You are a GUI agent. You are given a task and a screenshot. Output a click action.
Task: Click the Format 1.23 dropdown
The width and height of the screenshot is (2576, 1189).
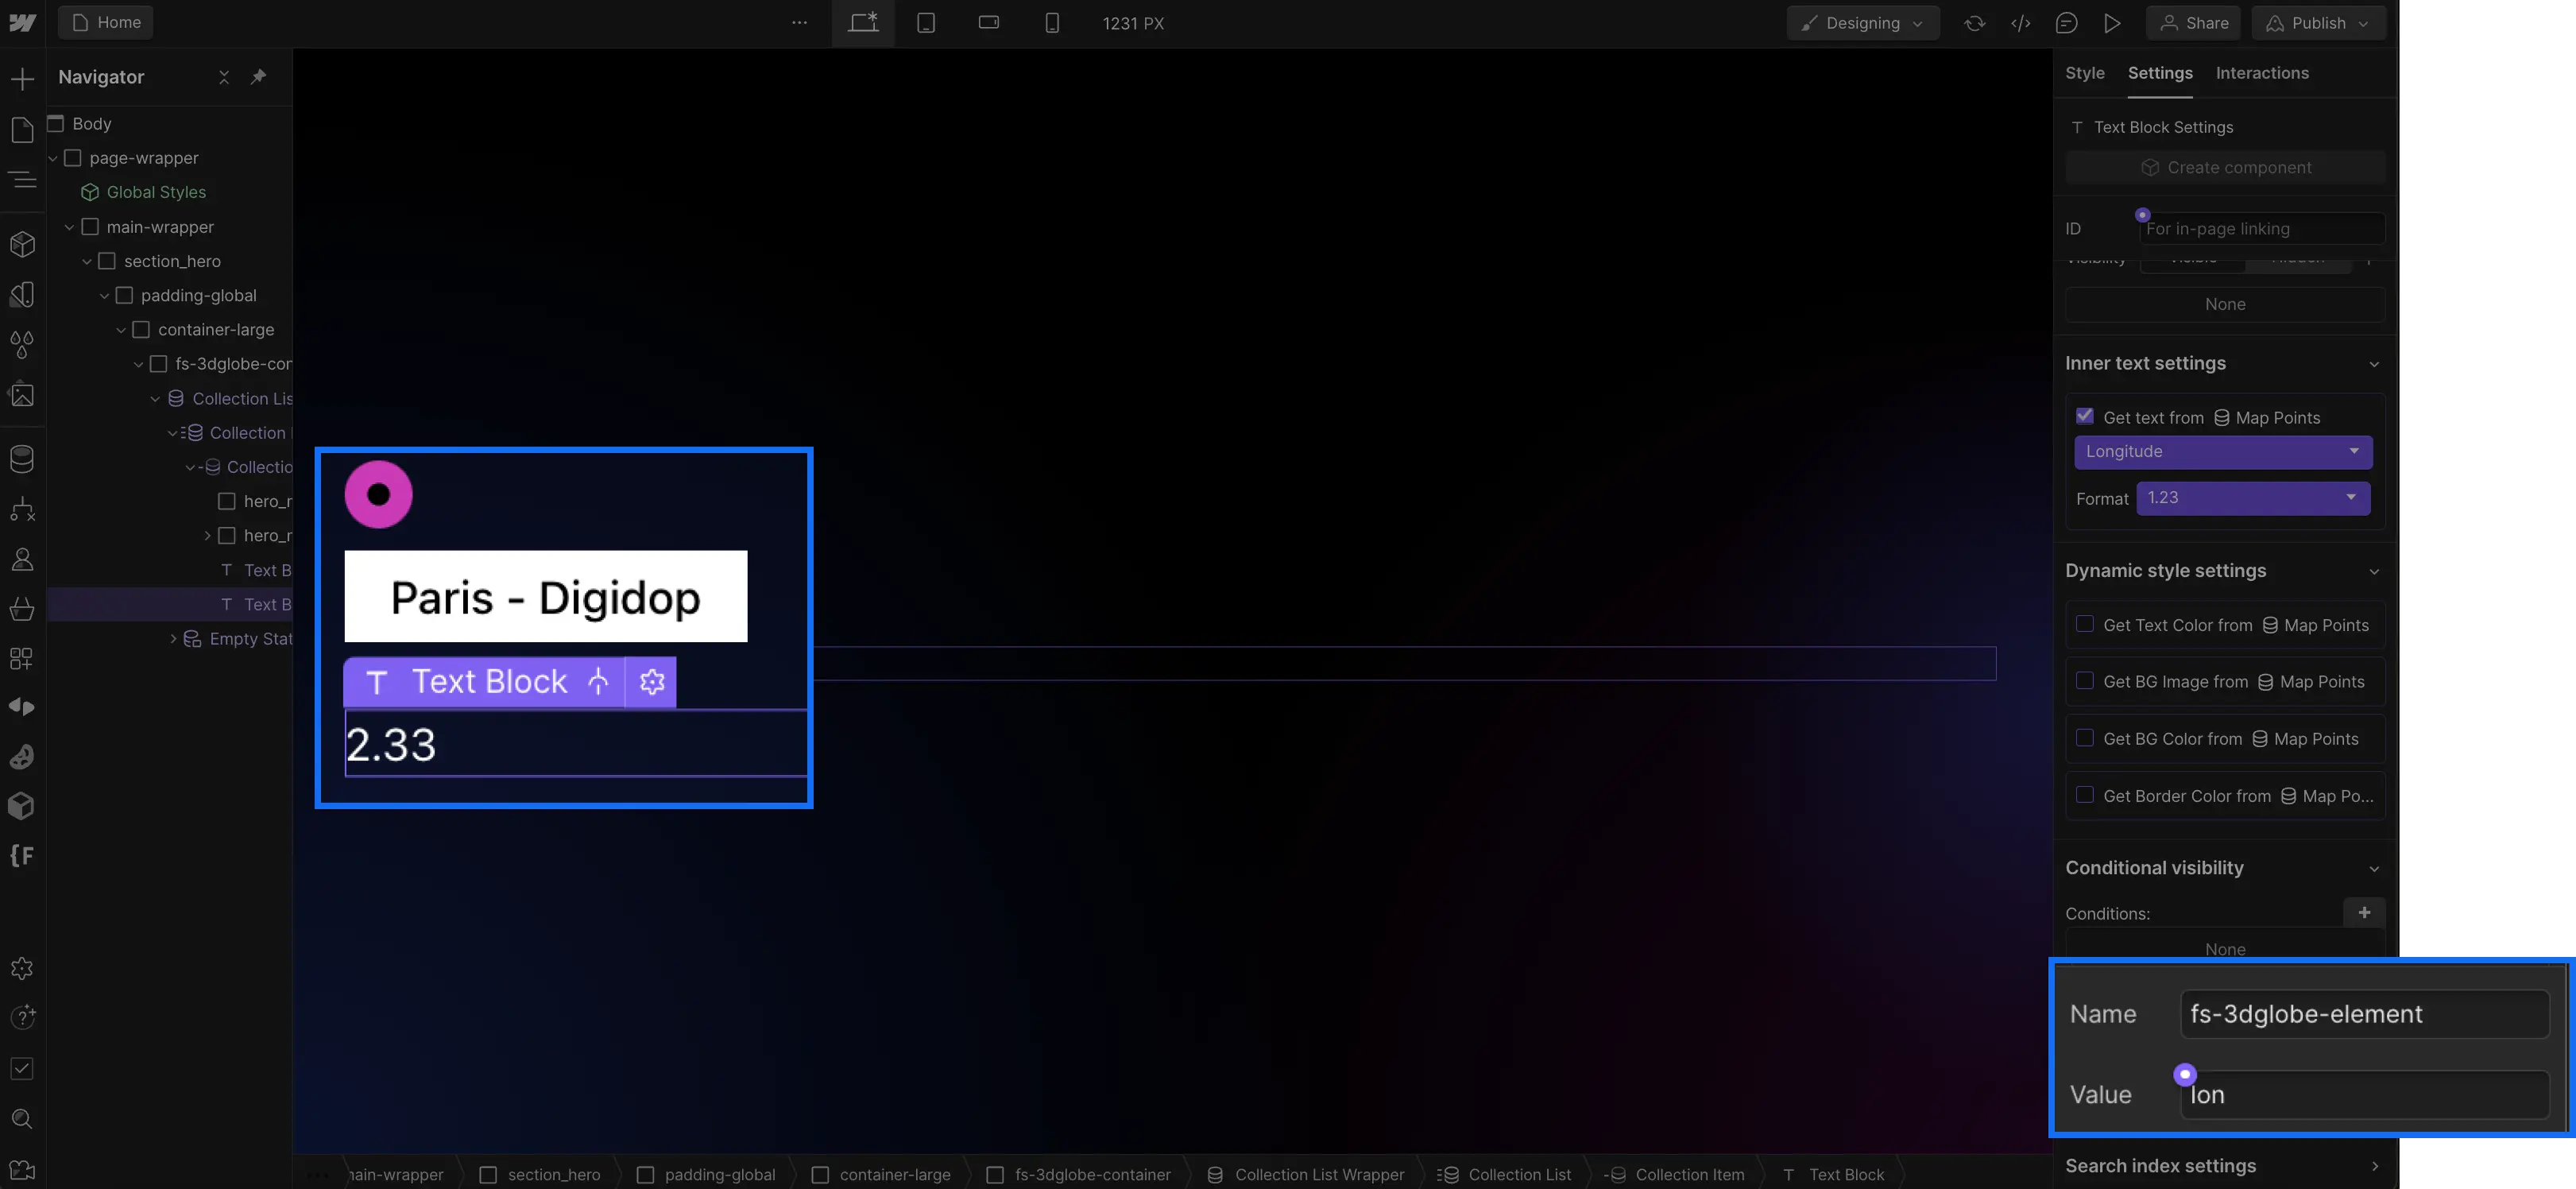(x=2253, y=496)
